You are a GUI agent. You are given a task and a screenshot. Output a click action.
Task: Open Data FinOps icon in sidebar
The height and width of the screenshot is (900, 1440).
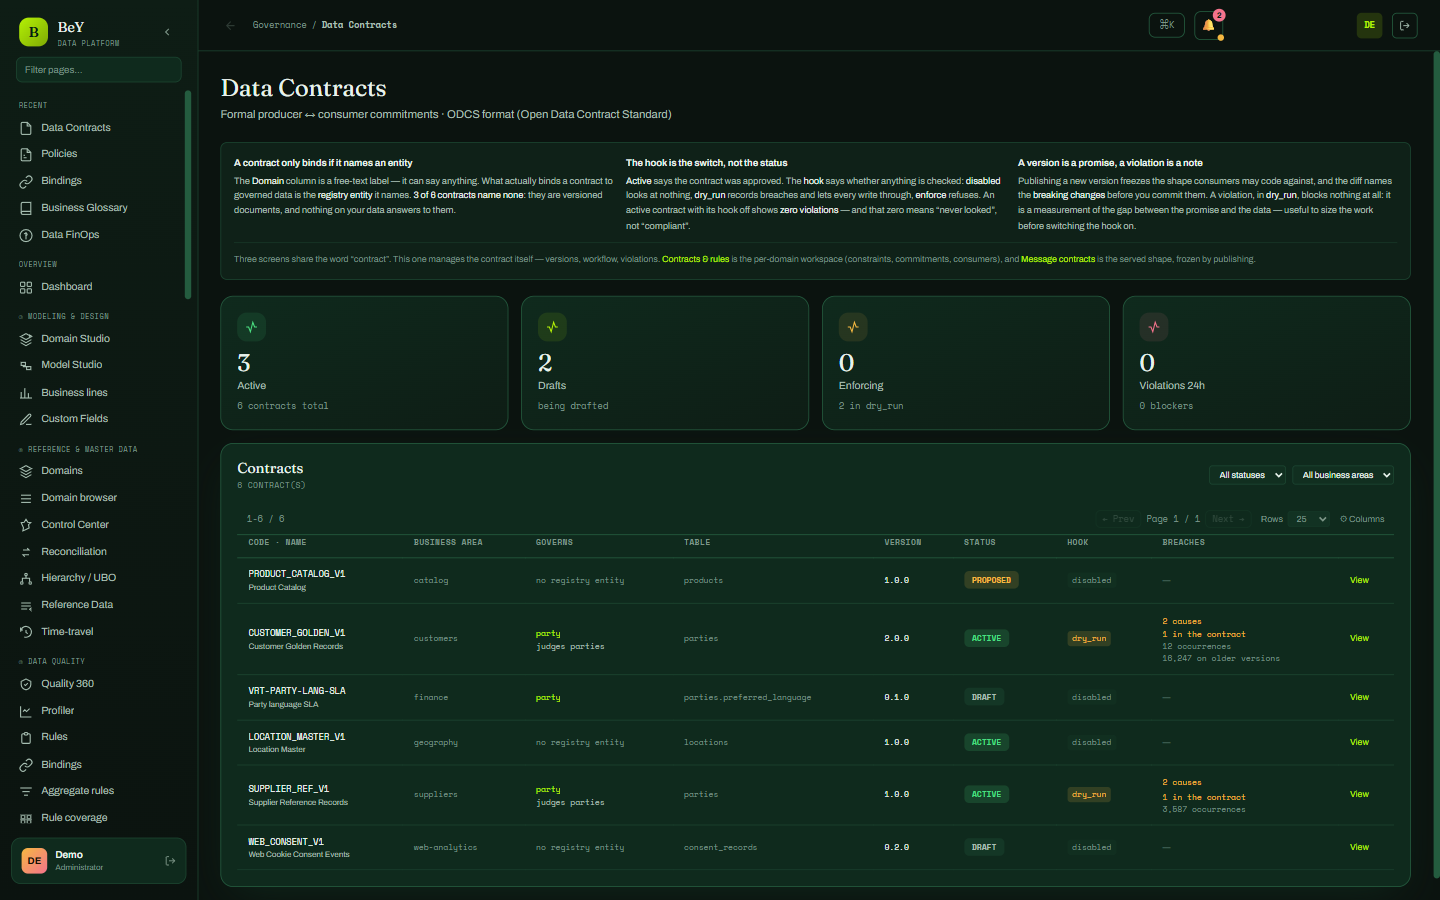point(26,235)
